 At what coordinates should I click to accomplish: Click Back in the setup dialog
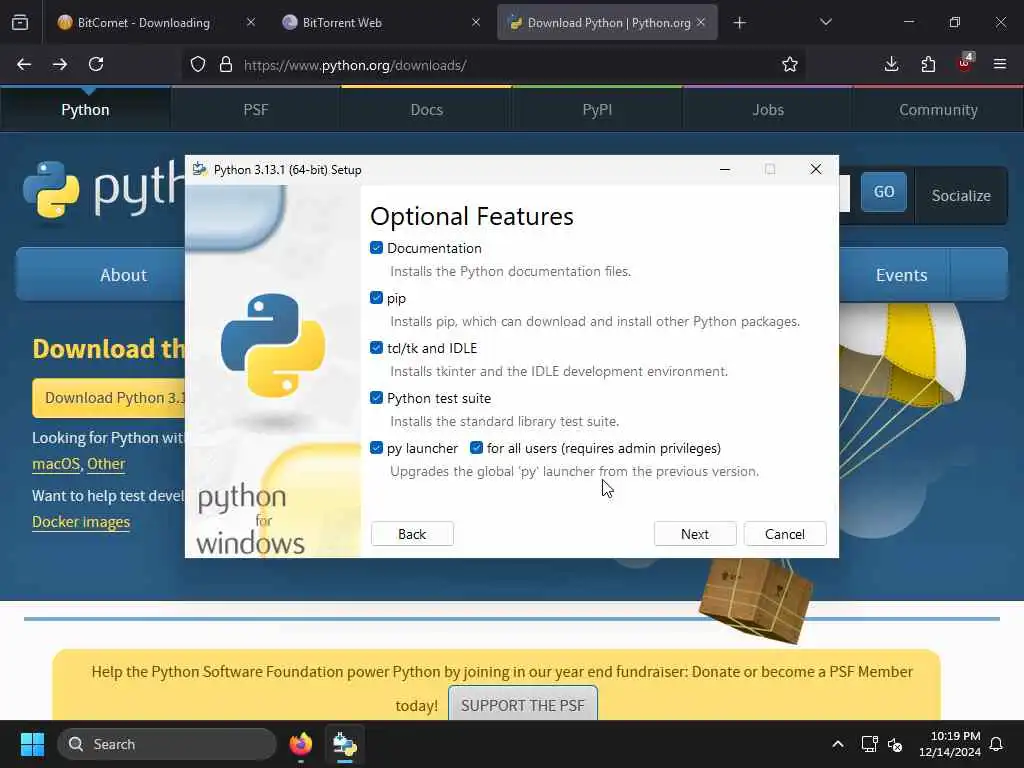pos(412,534)
